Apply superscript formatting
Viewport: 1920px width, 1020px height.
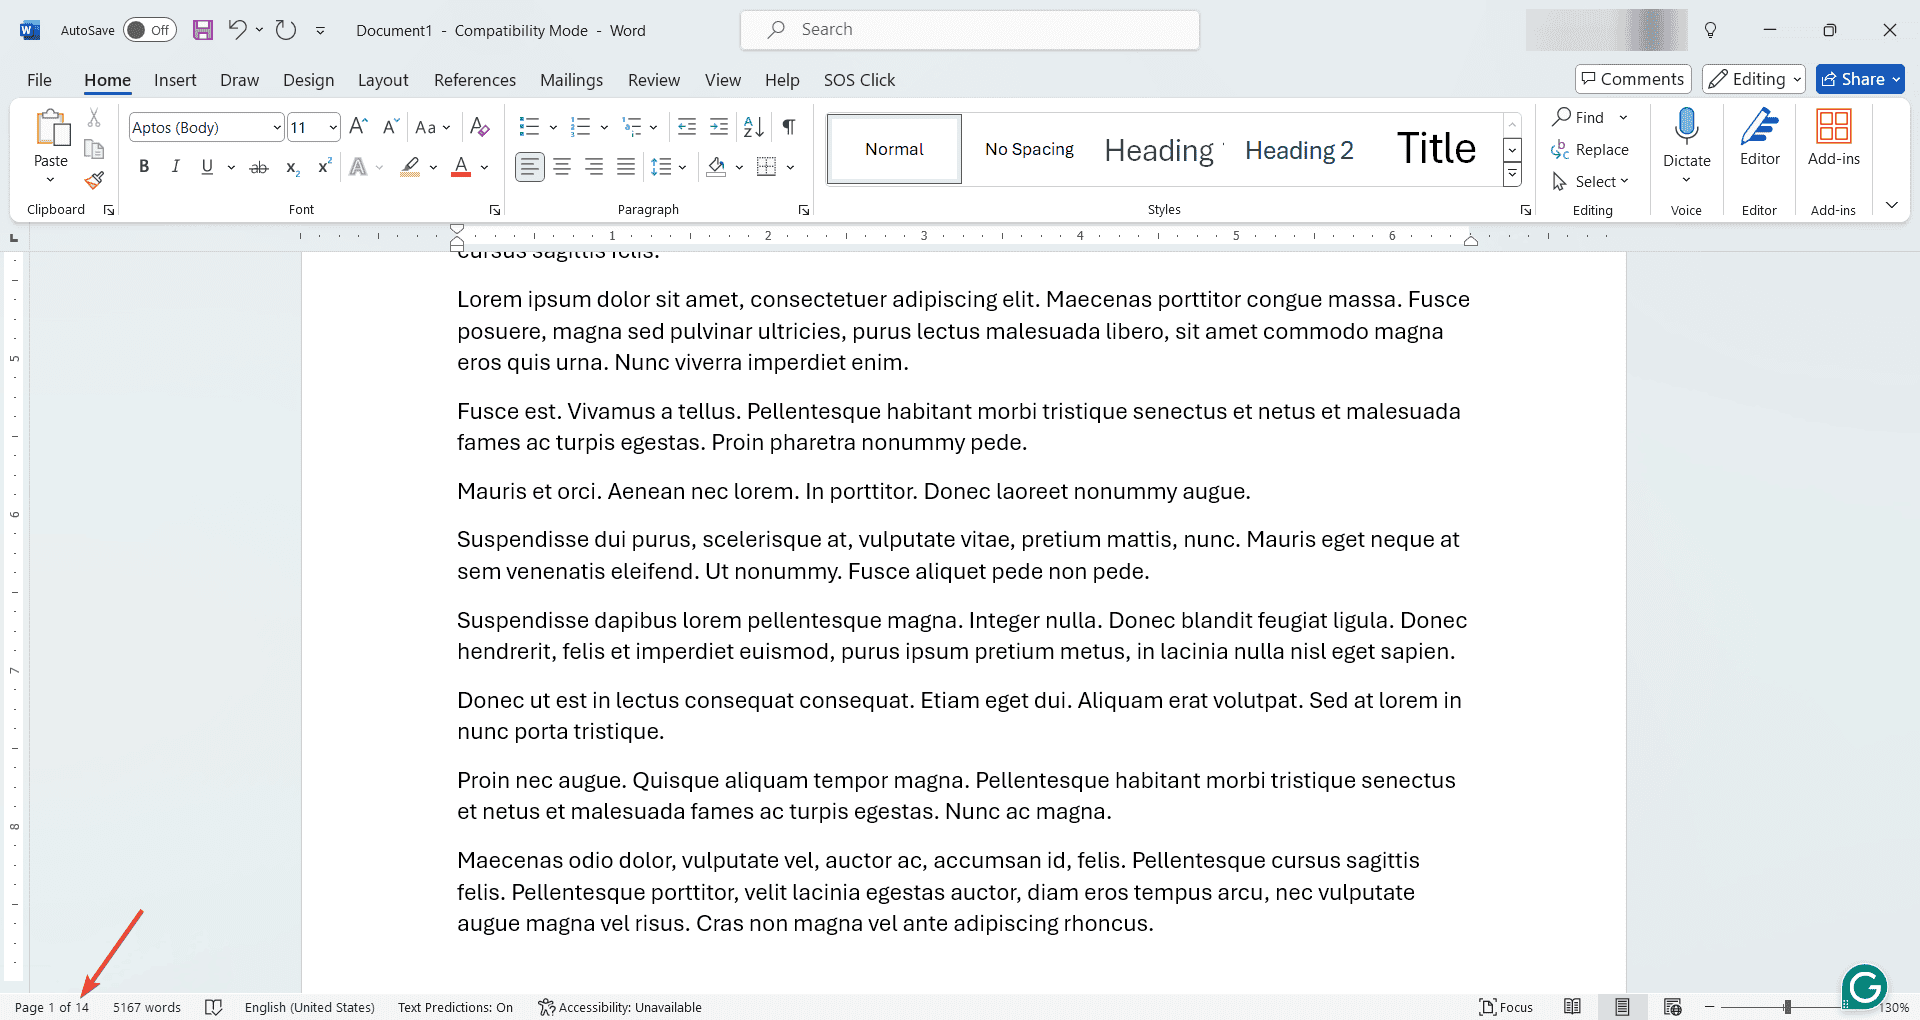tap(324, 167)
